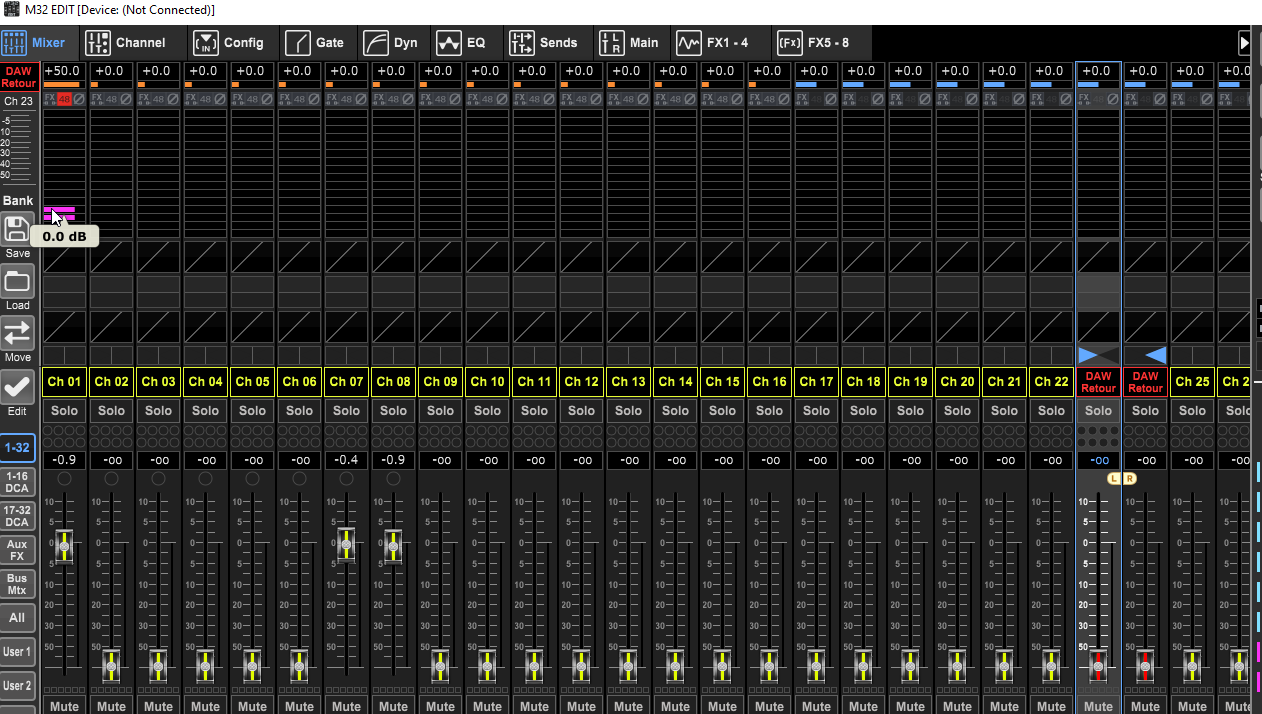
Task: Click the red DAW Retour left fader handle
Action: pos(1098,666)
